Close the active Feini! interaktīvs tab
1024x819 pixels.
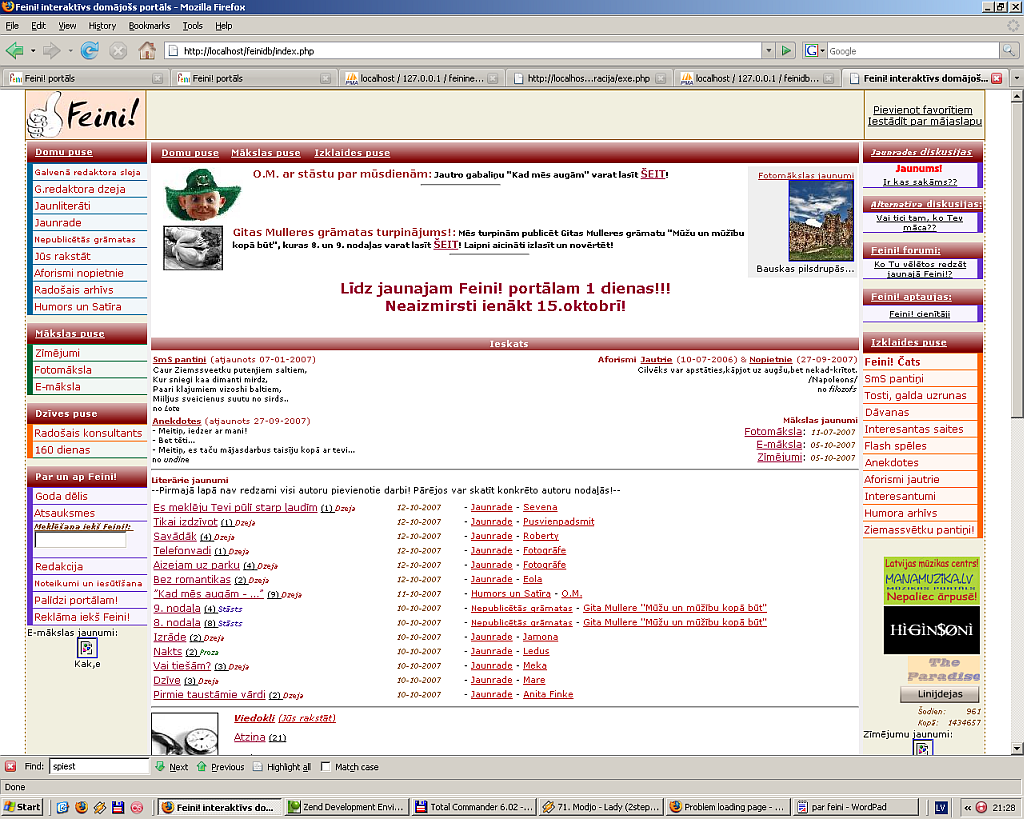point(997,78)
